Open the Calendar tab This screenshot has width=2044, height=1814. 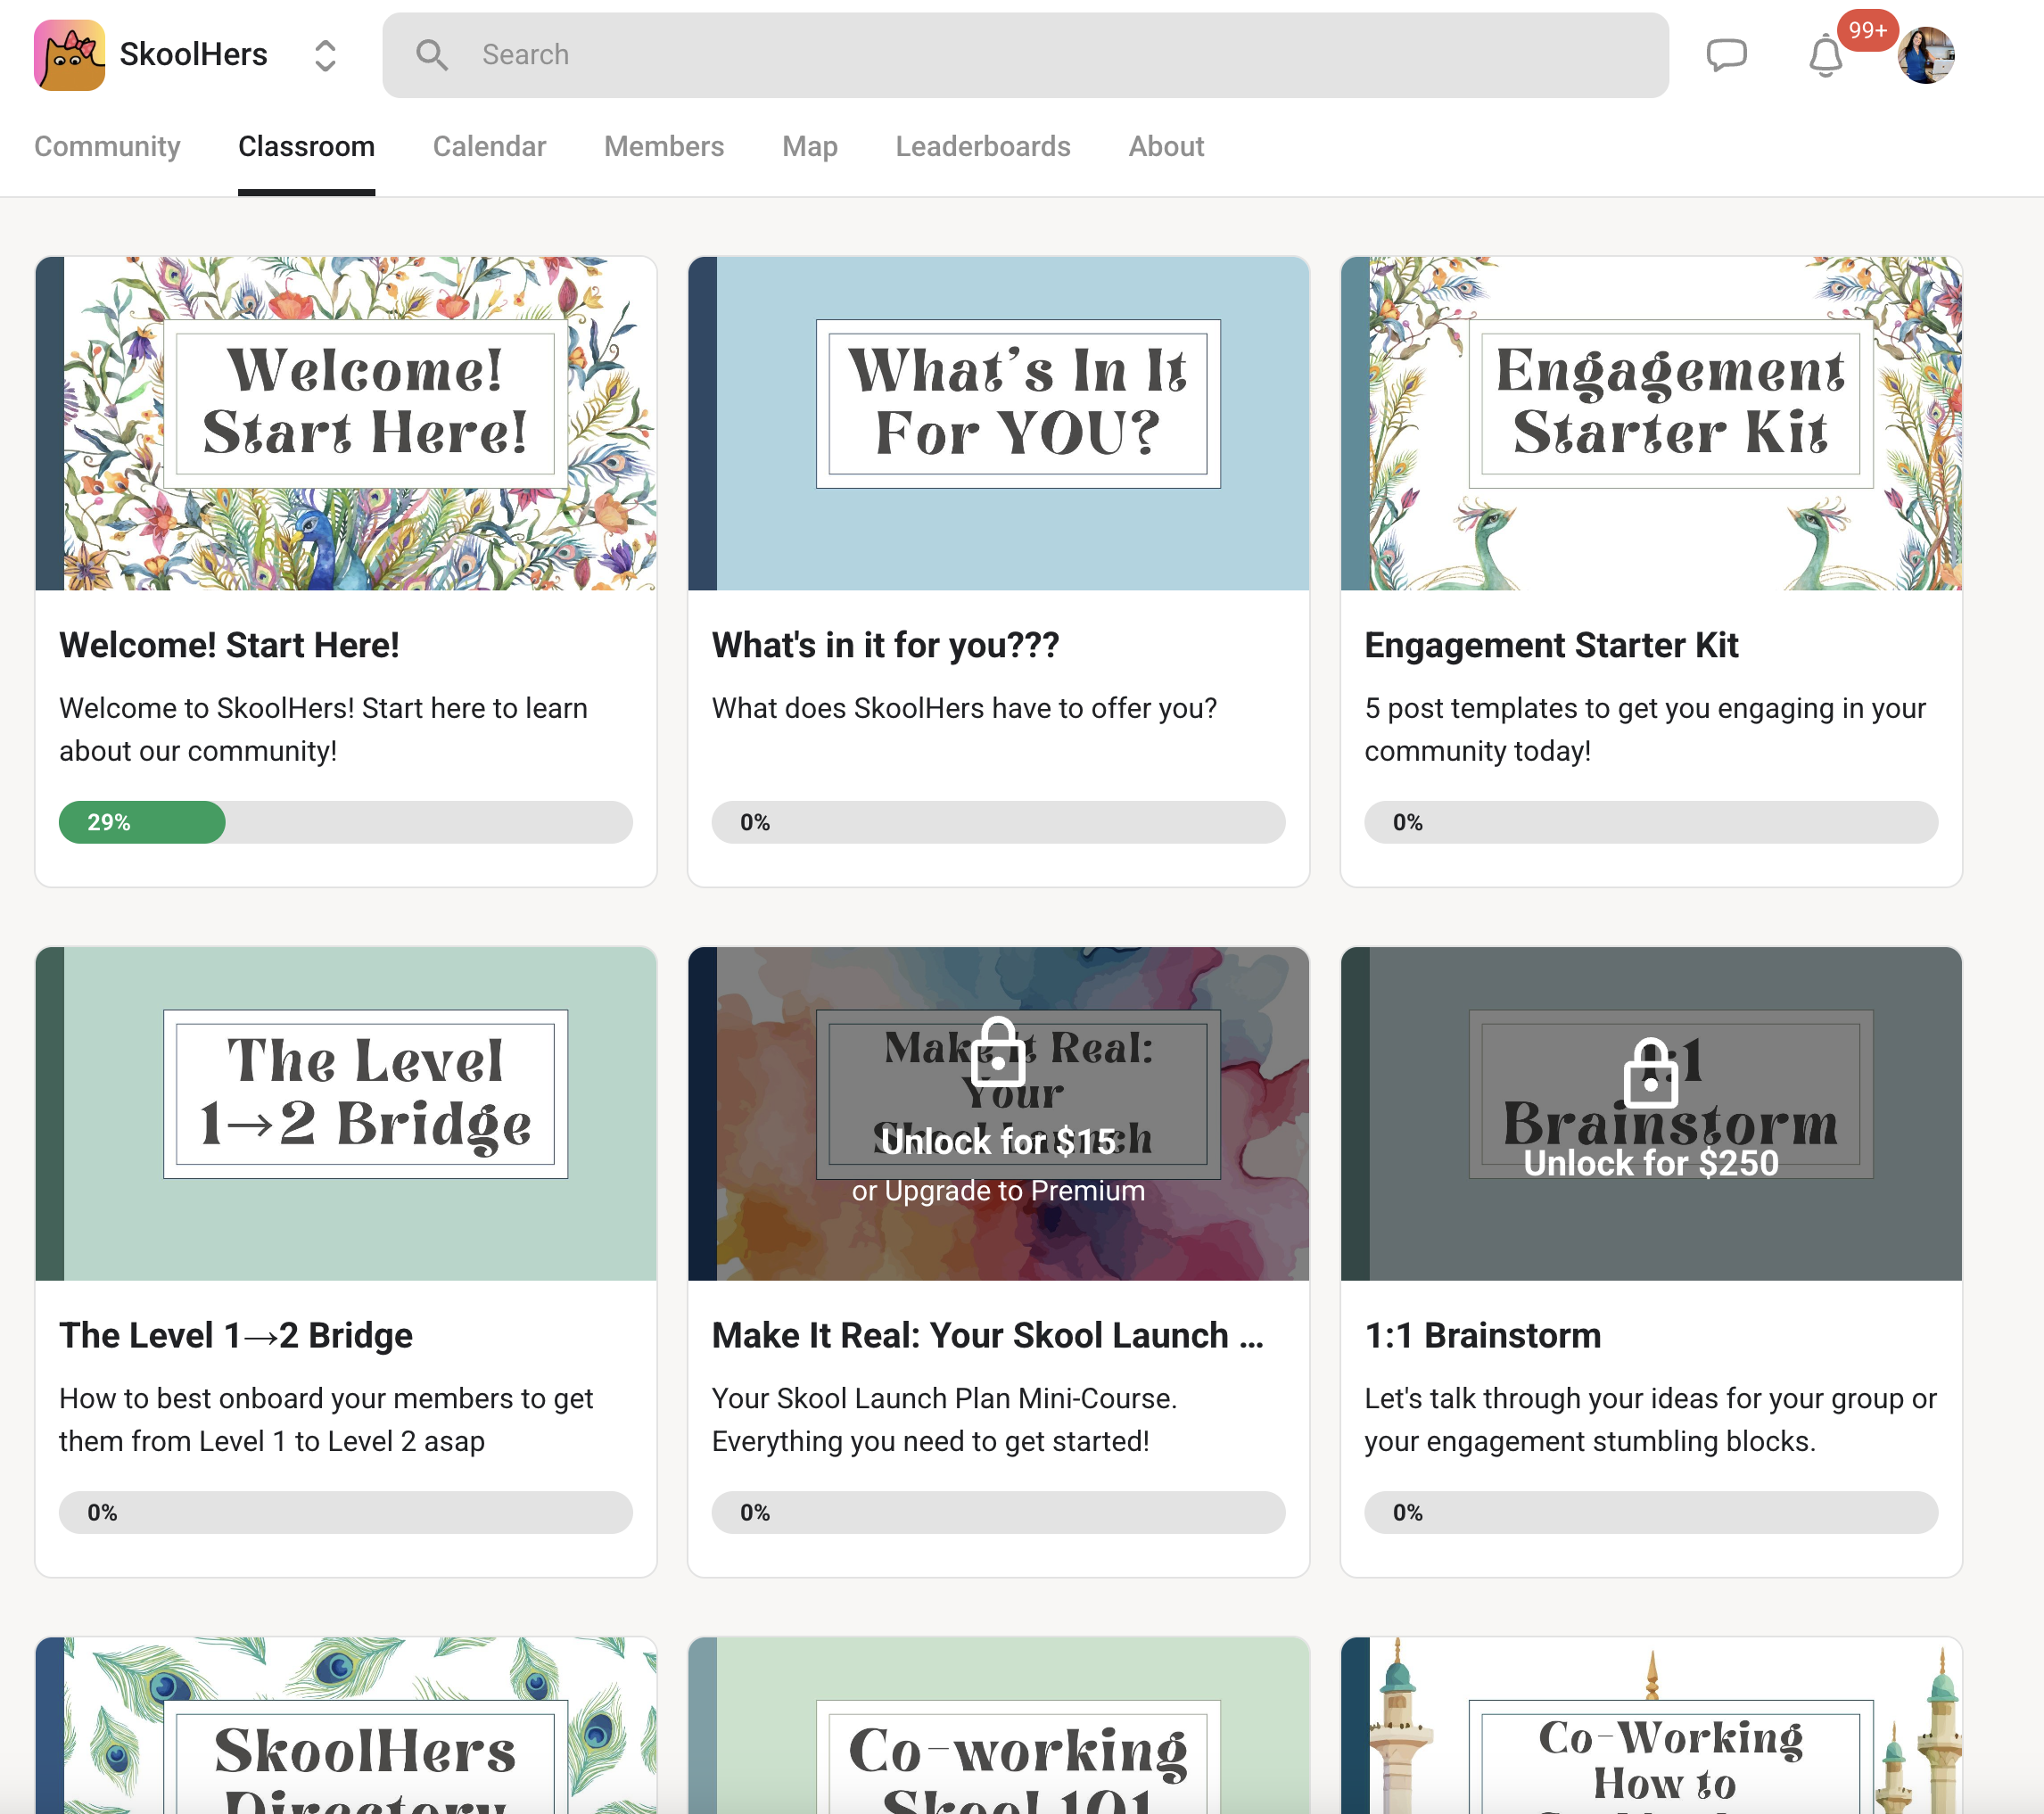pos(489,146)
